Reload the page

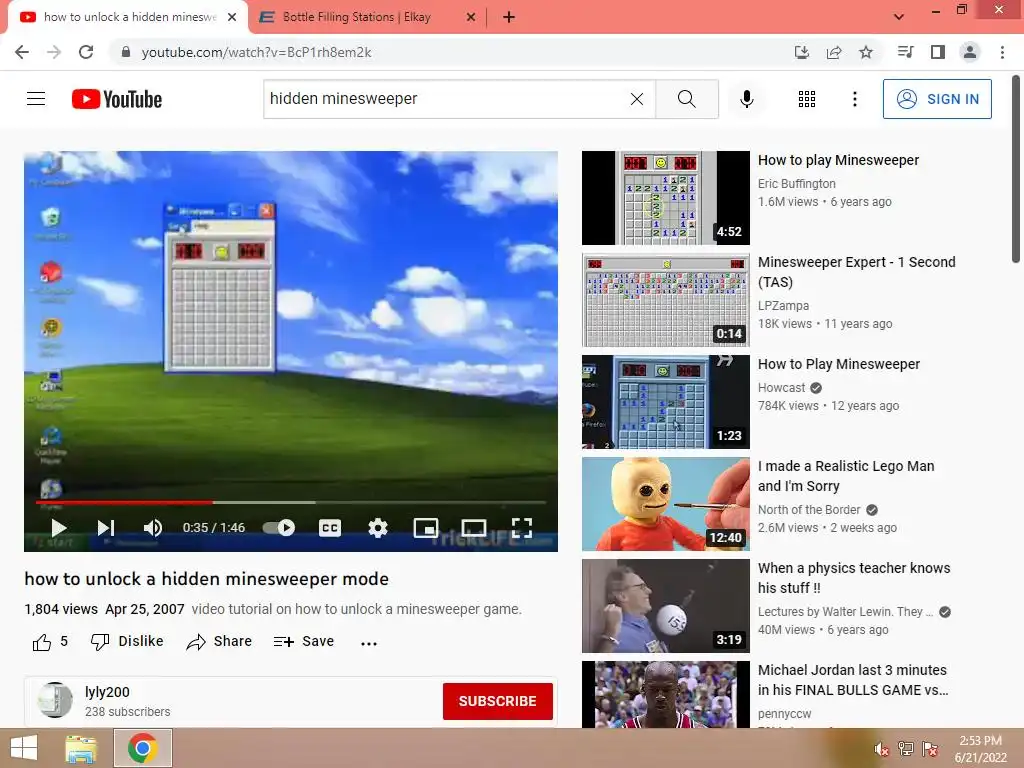point(86,52)
